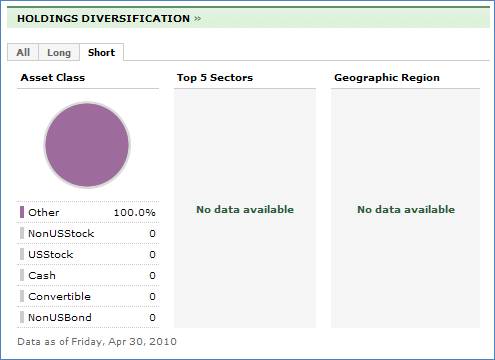Click the gray Convertible legend swatch
495x360 pixels.
22,296
